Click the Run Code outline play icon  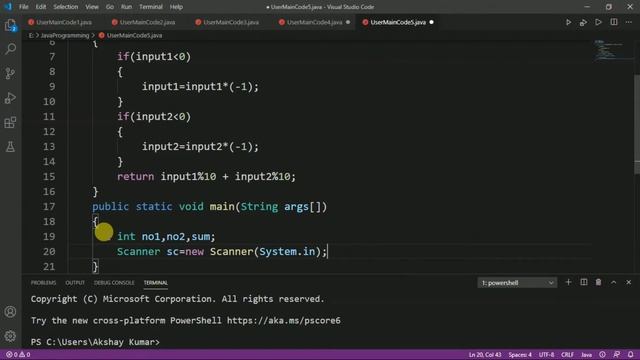click(x=598, y=22)
